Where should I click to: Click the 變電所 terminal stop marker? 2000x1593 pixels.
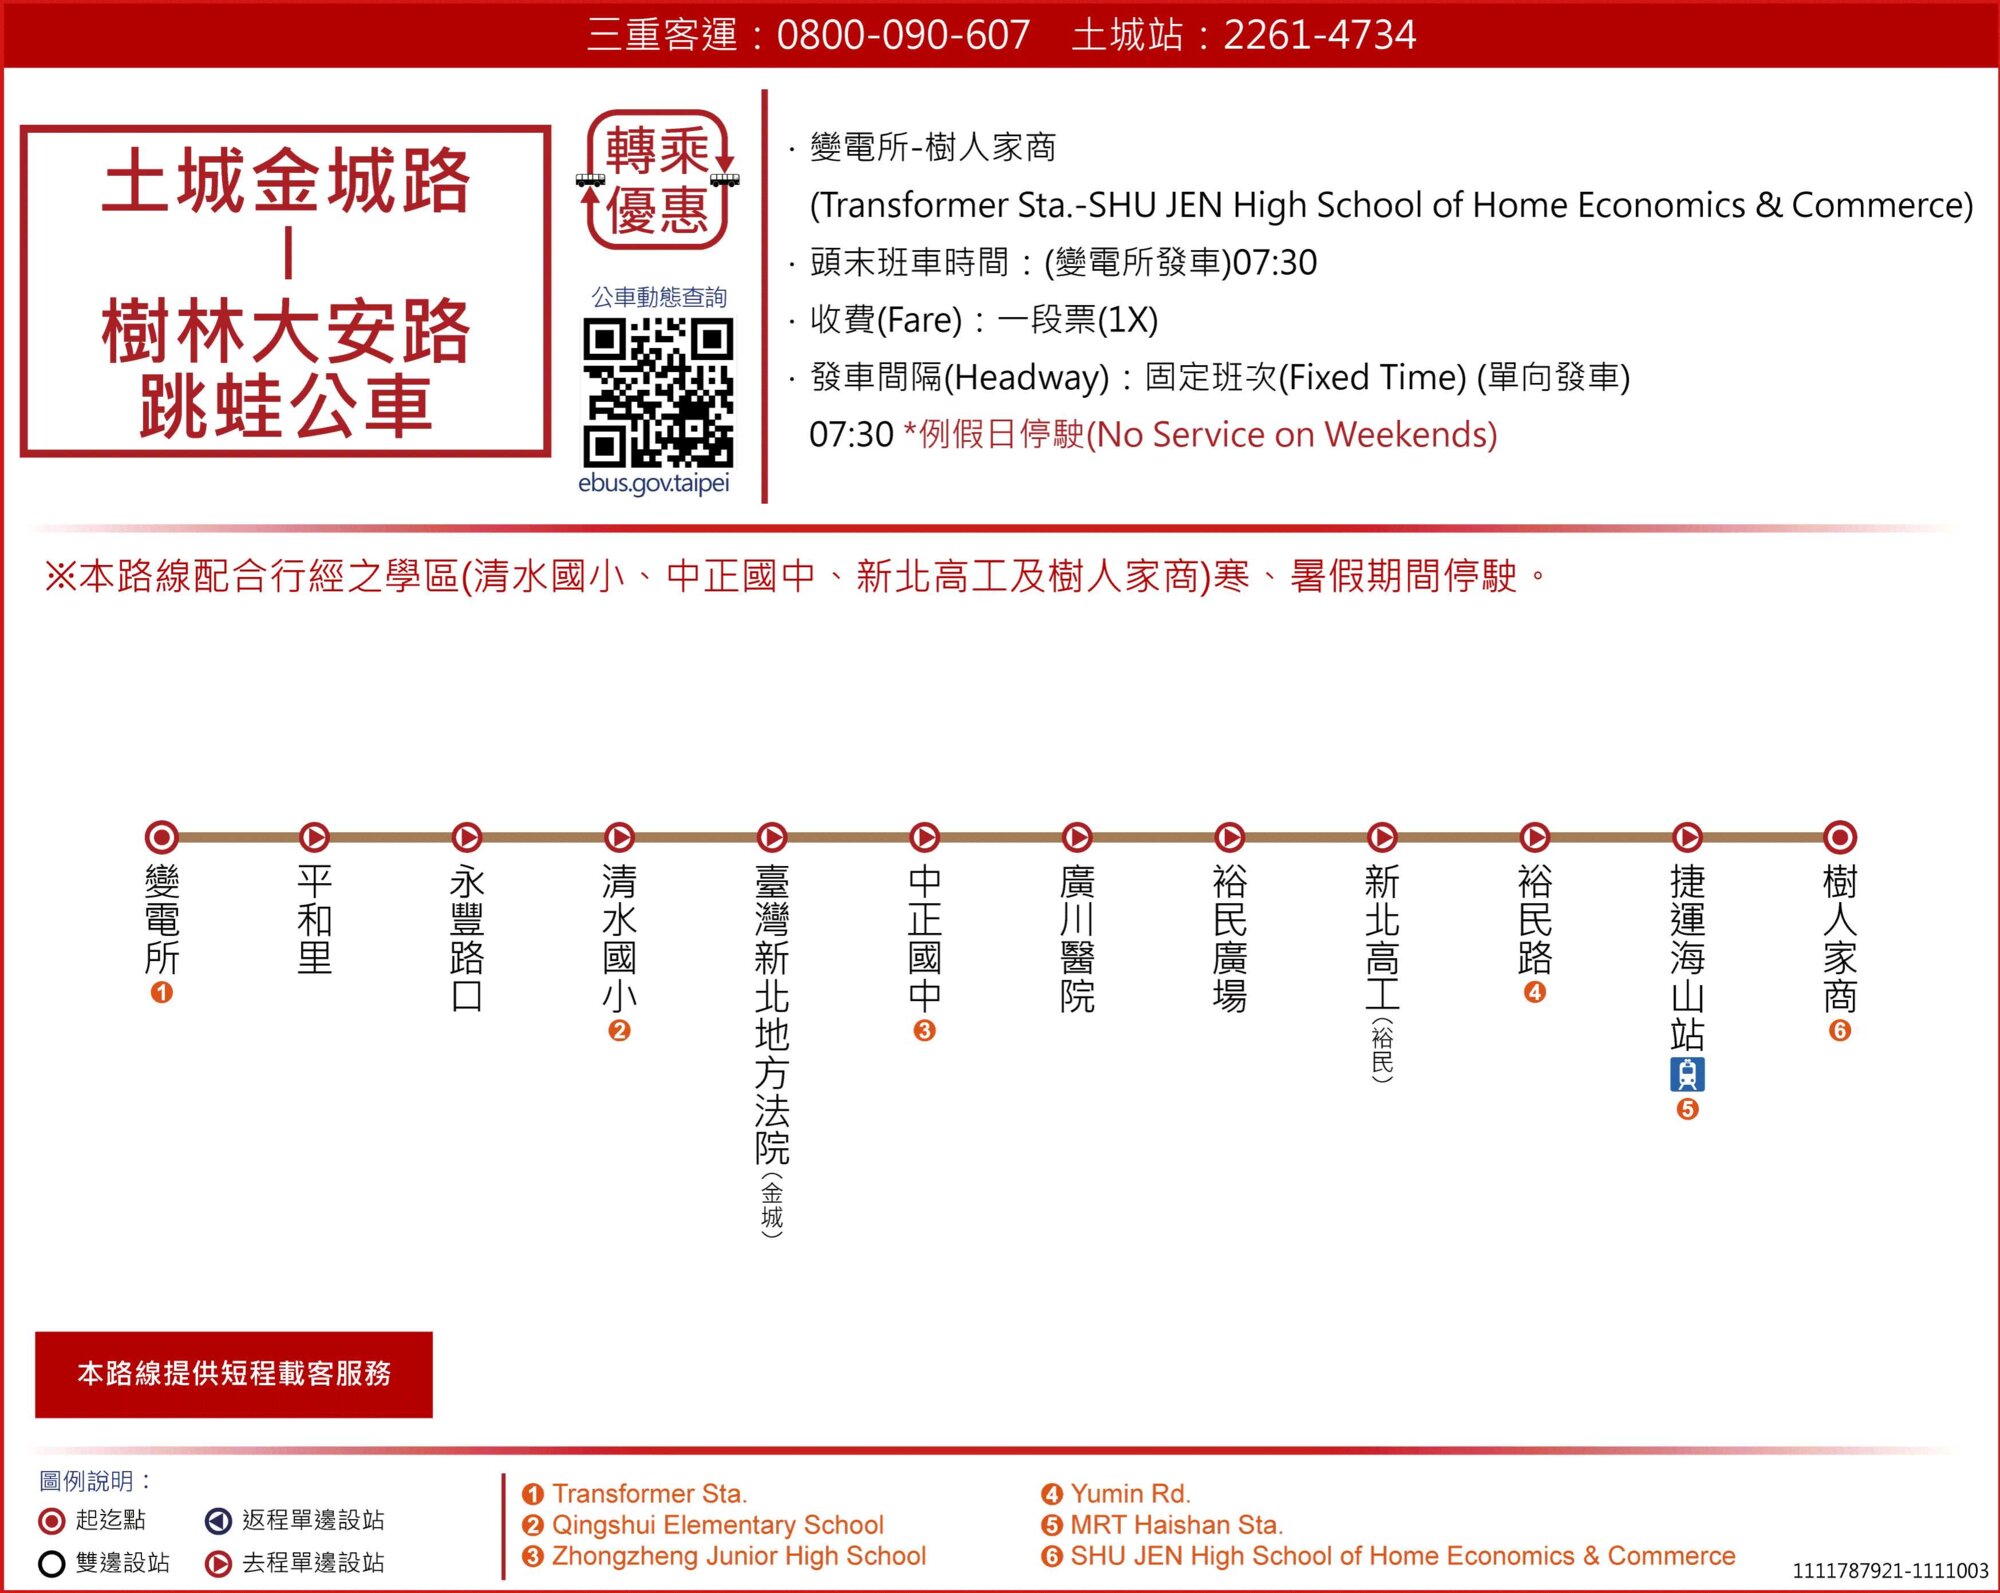point(162,836)
